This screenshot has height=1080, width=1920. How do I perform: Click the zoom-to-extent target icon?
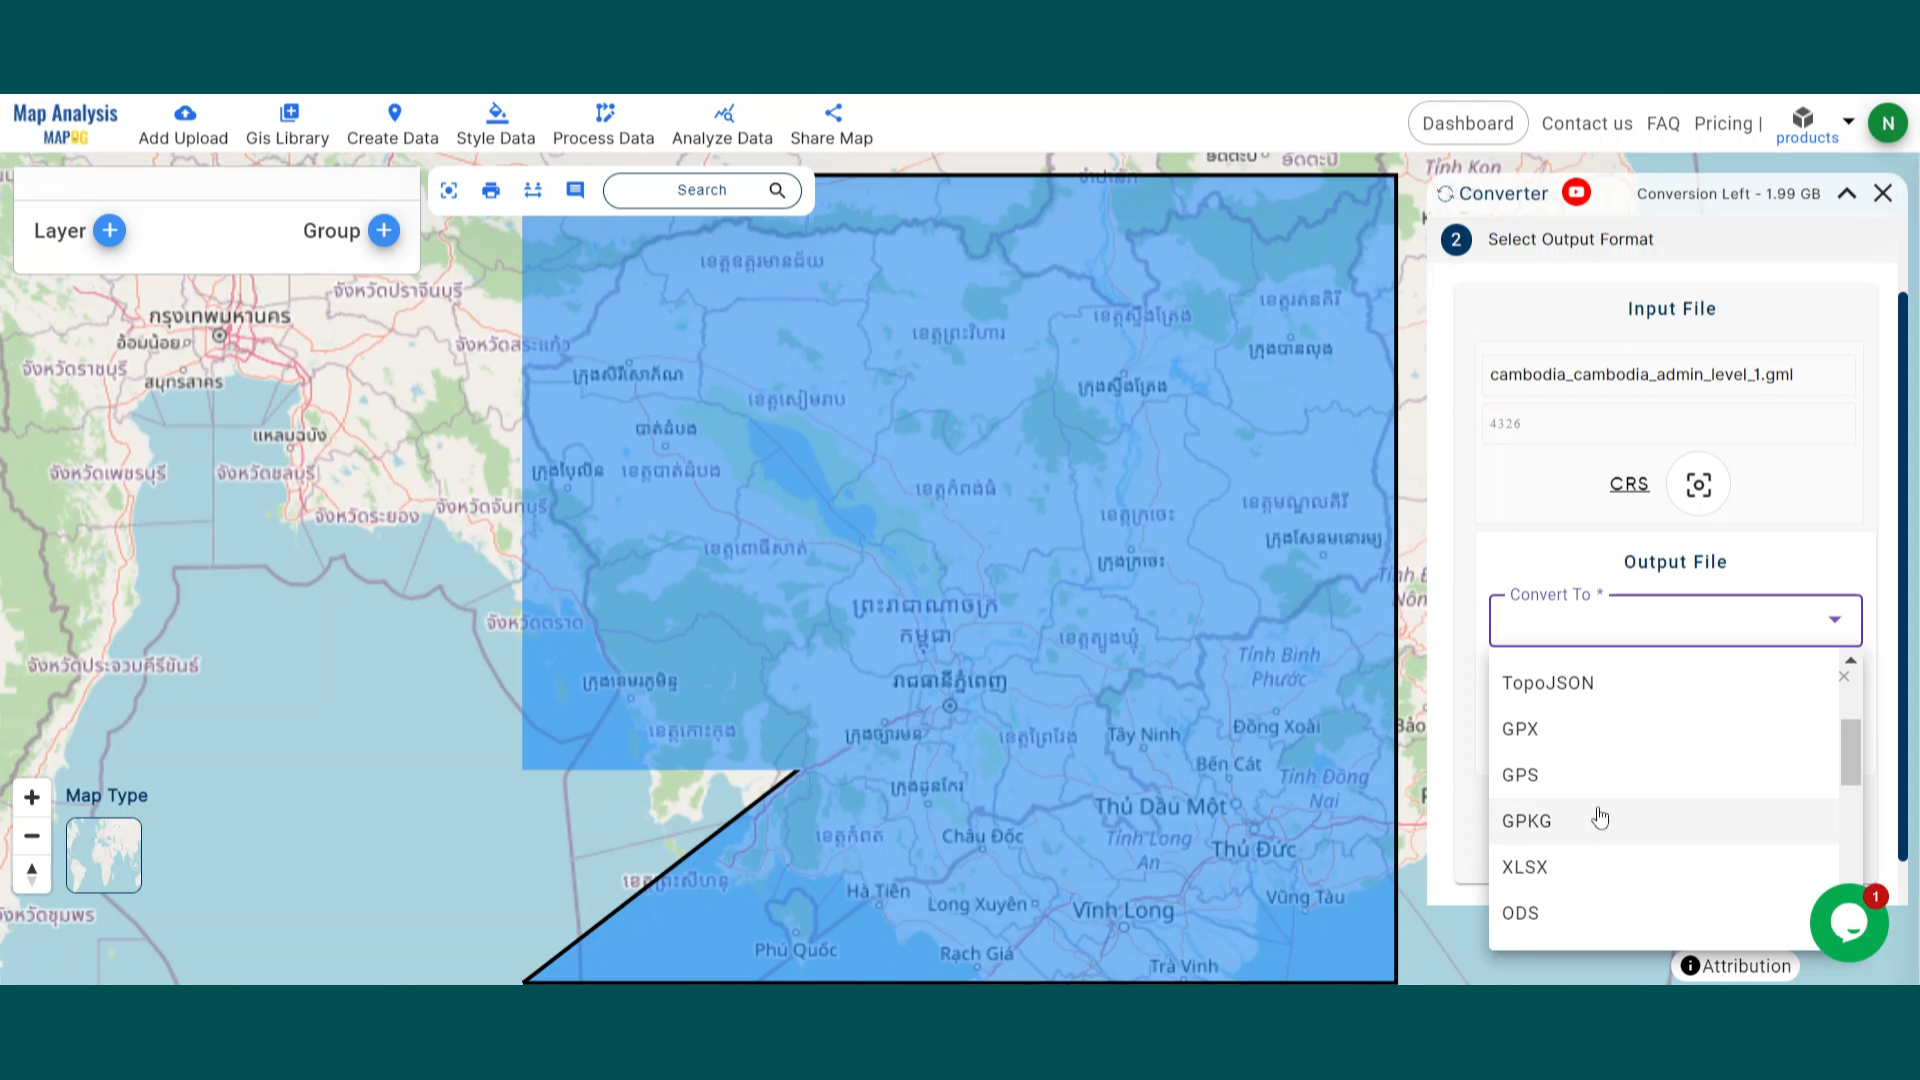[x=449, y=190]
